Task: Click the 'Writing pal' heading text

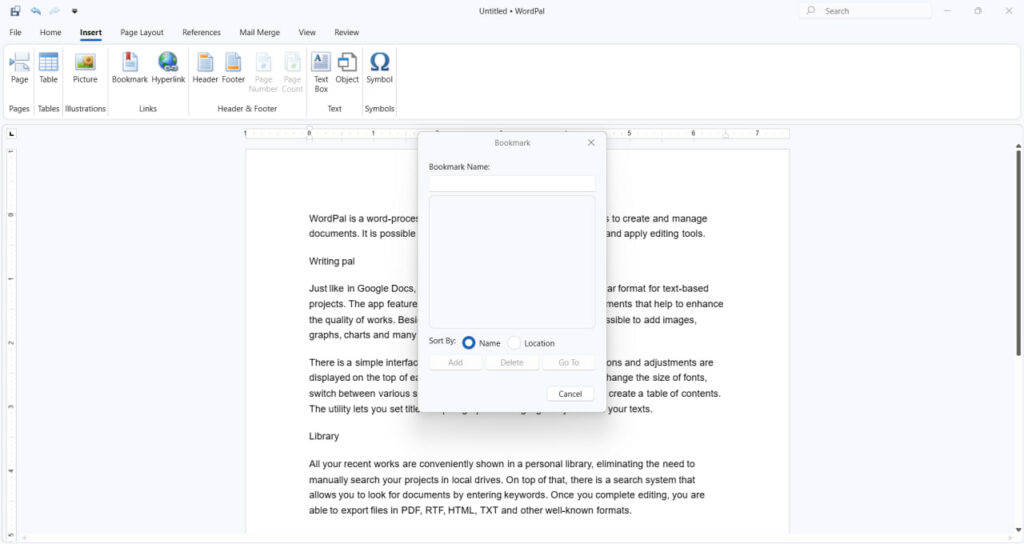Action: (x=332, y=261)
